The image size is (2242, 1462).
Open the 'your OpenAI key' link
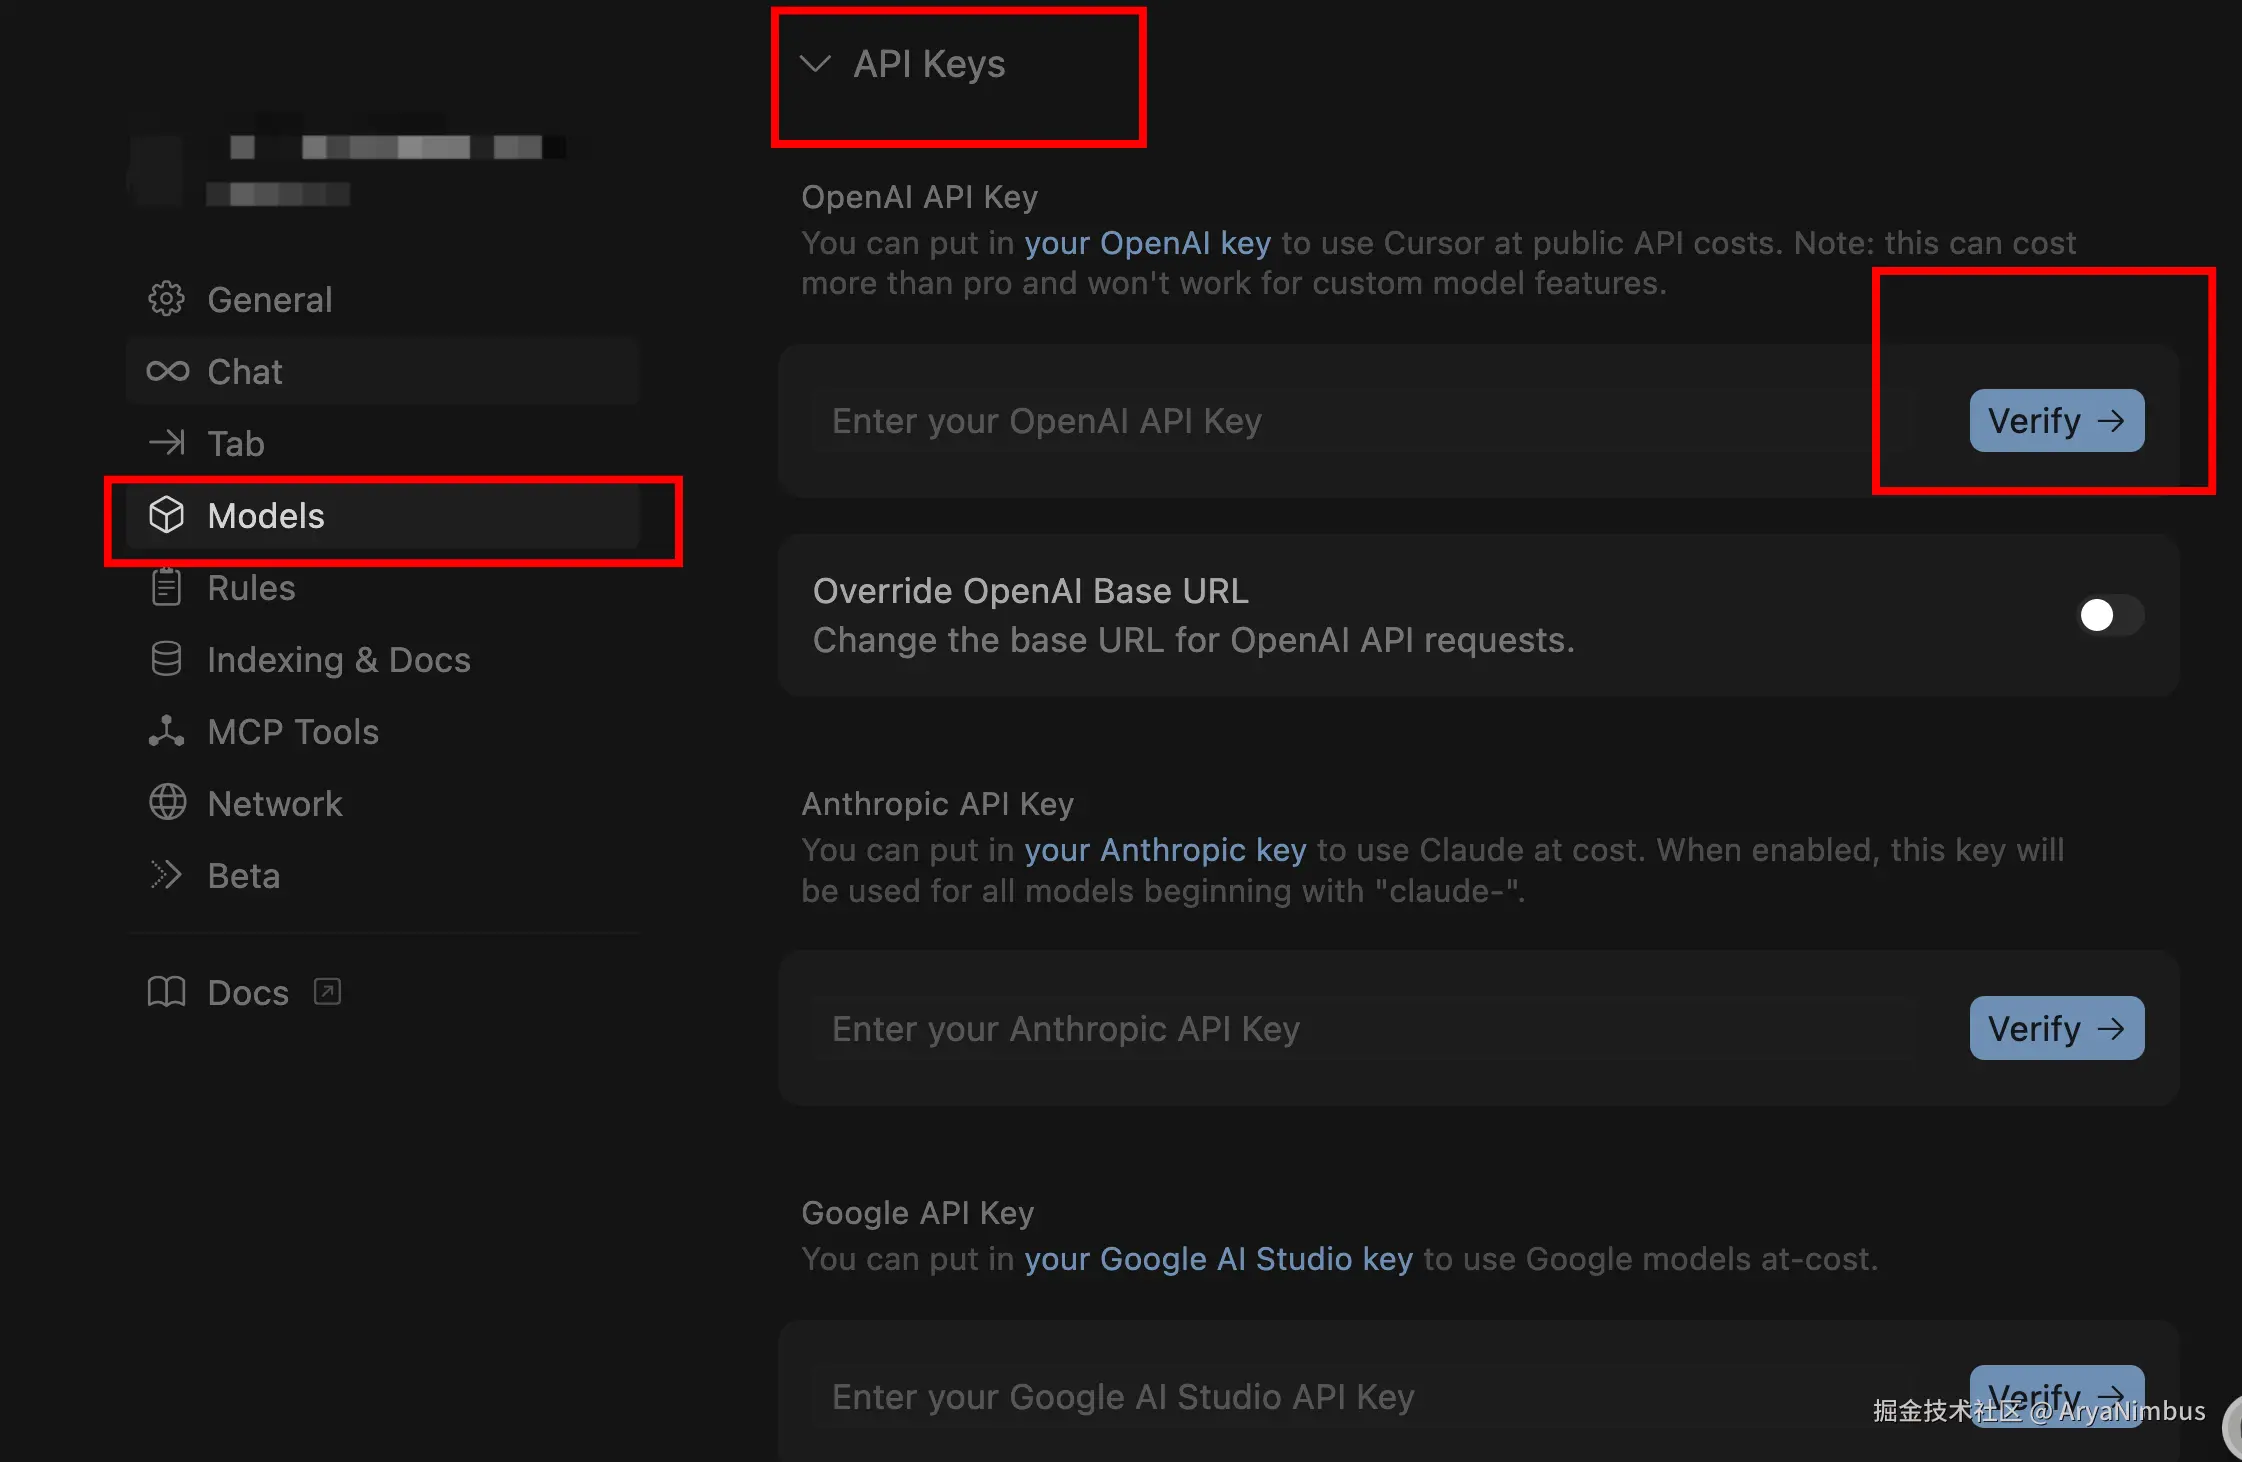pyautogui.click(x=1147, y=243)
